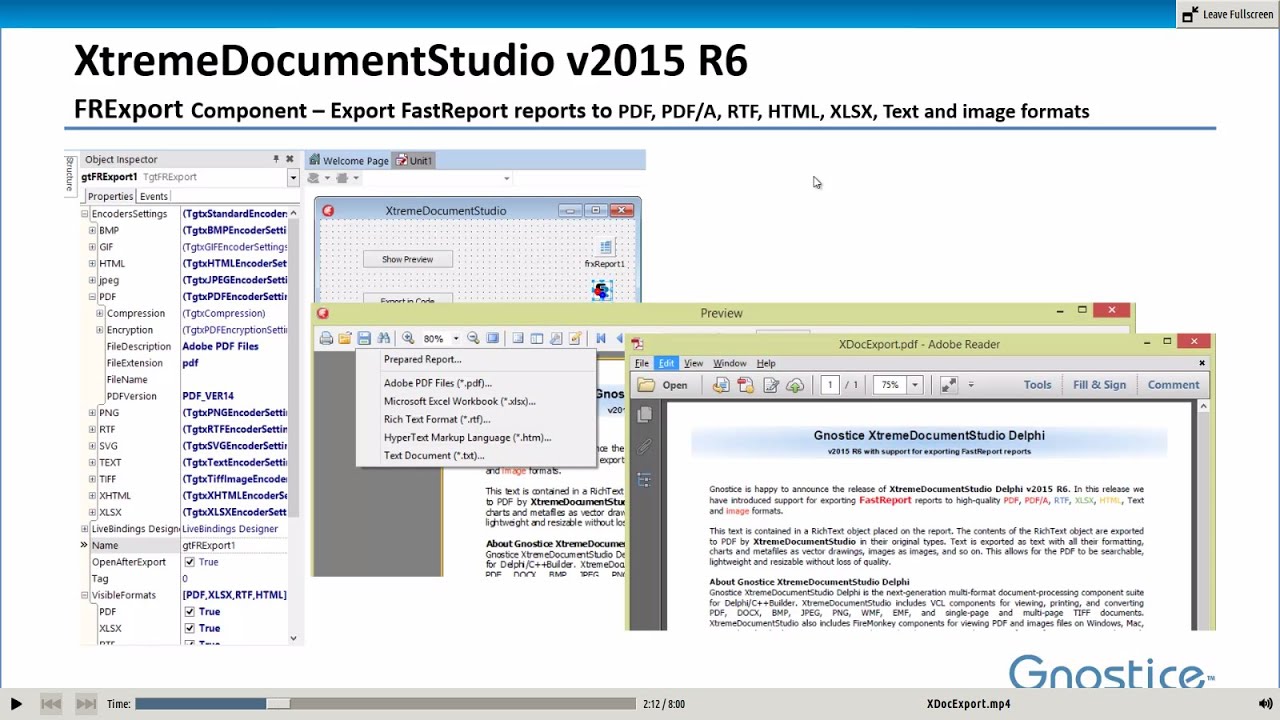Viewport: 1280px width, 720px height.
Task: Collapse the PDF encoder settings node
Action: pos(92,297)
